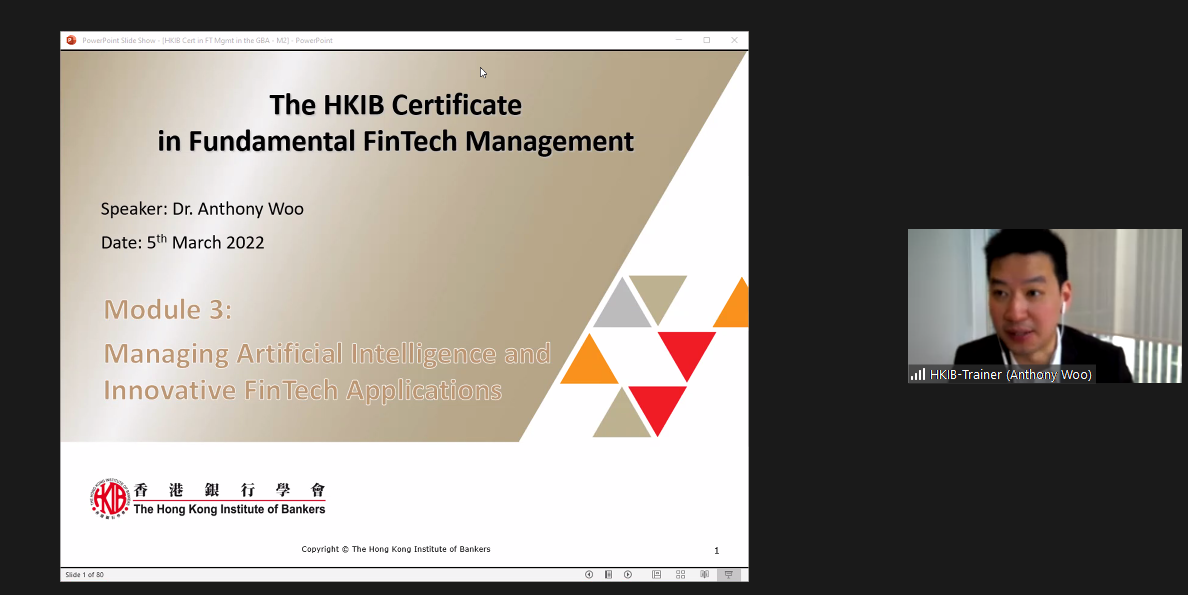Click the round red HKIB logo emblem
The image size is (1188, 595).
[x=110, y=499]
